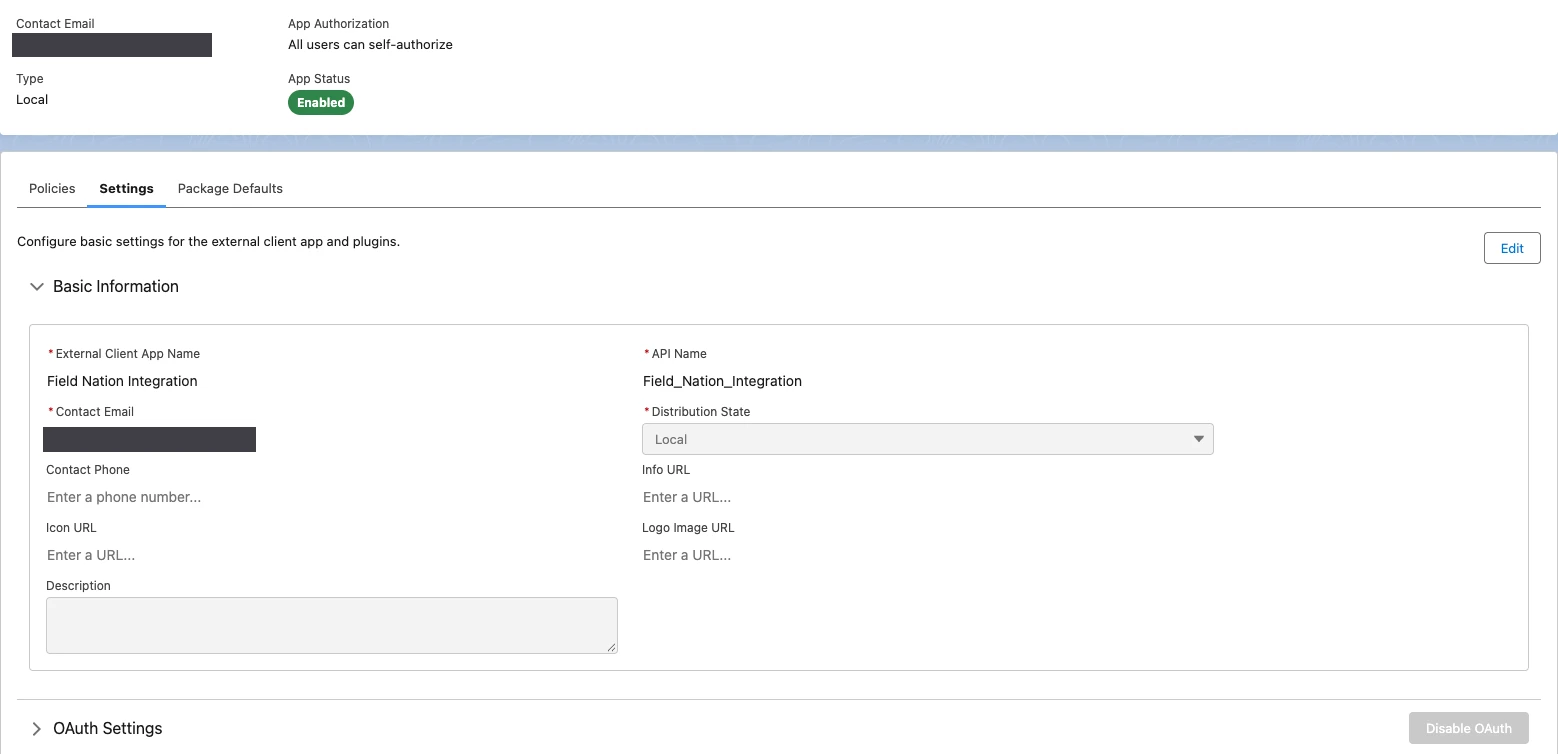This screenshot has width=1558, height=754.
Task: Click the 'App Status' label
Action: [319, 78]
